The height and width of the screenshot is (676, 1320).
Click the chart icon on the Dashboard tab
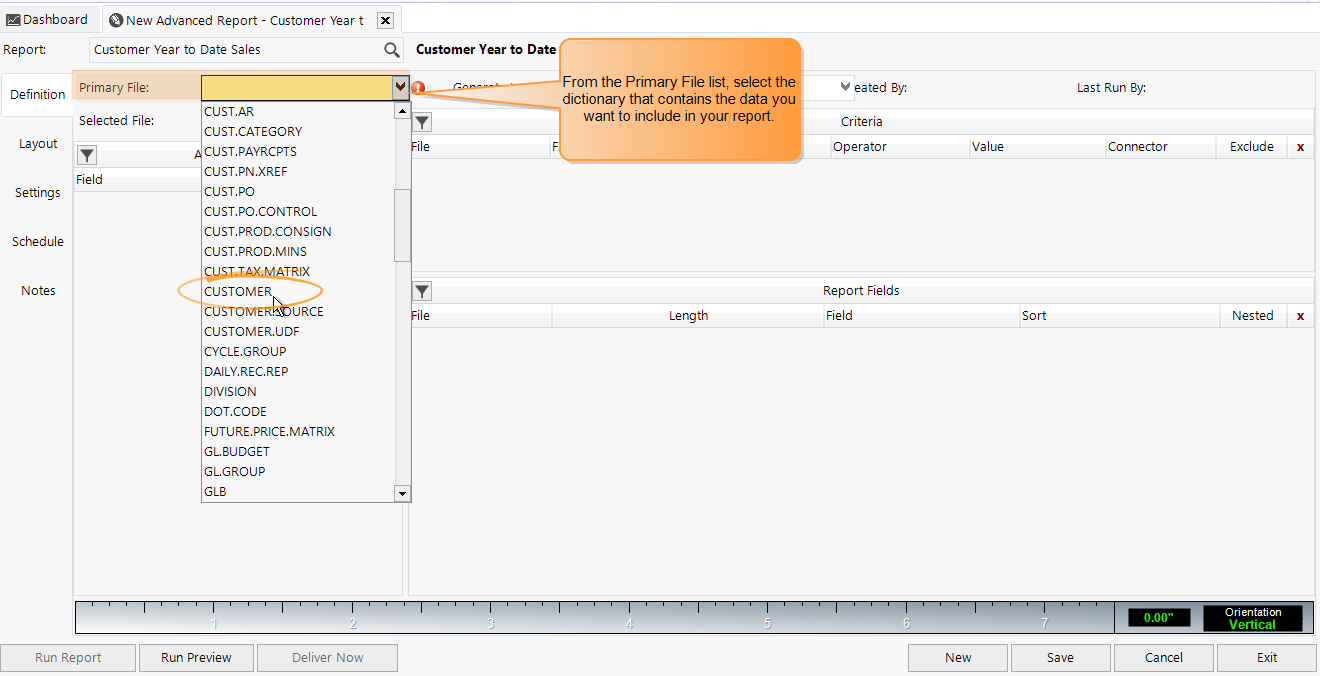click(14, 19)
